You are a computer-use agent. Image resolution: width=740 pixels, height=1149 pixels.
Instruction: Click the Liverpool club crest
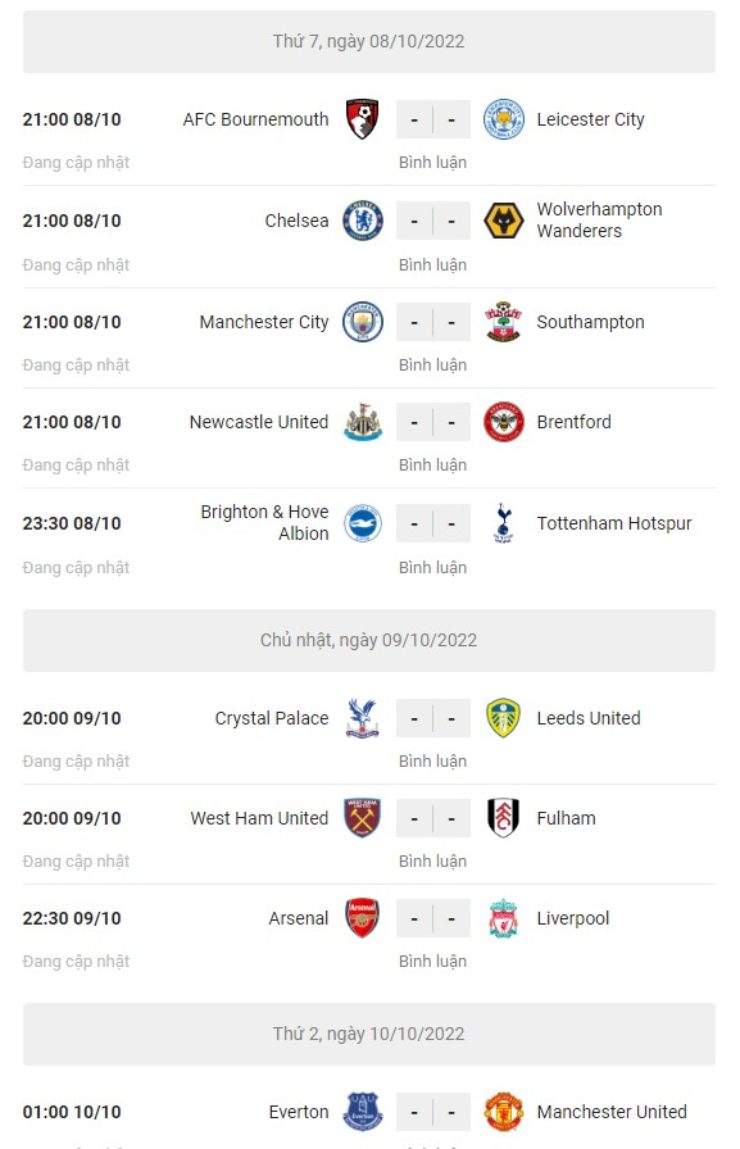coord(504,918)
